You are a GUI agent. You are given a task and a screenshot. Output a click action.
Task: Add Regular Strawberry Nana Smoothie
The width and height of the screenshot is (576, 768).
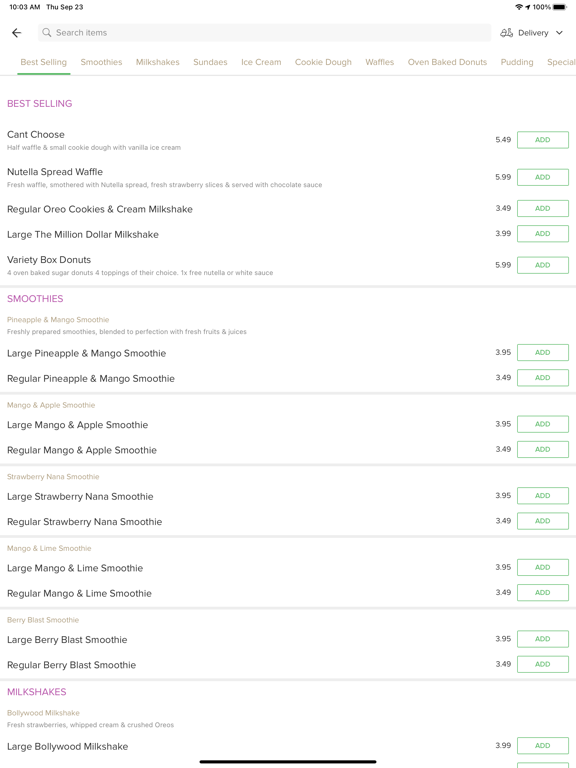(x=543, y=521)
